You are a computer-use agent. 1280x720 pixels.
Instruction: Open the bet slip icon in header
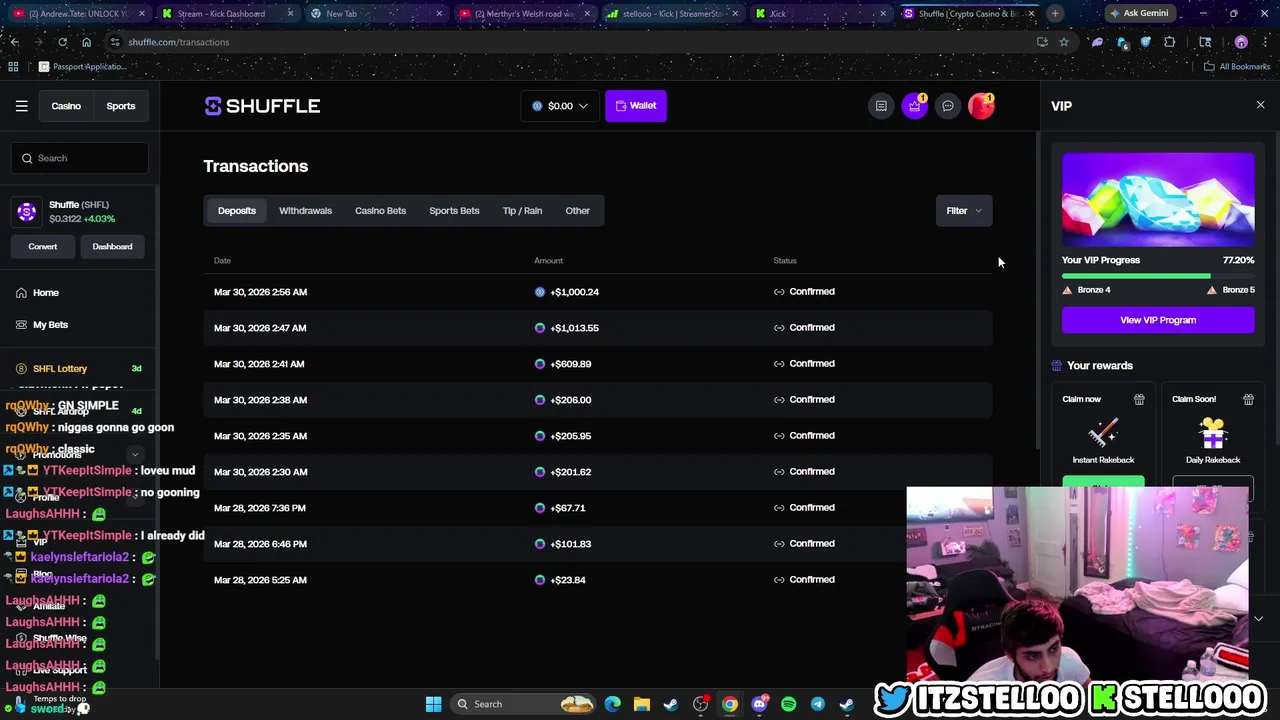pyautogui.click(x=881, y=106)
